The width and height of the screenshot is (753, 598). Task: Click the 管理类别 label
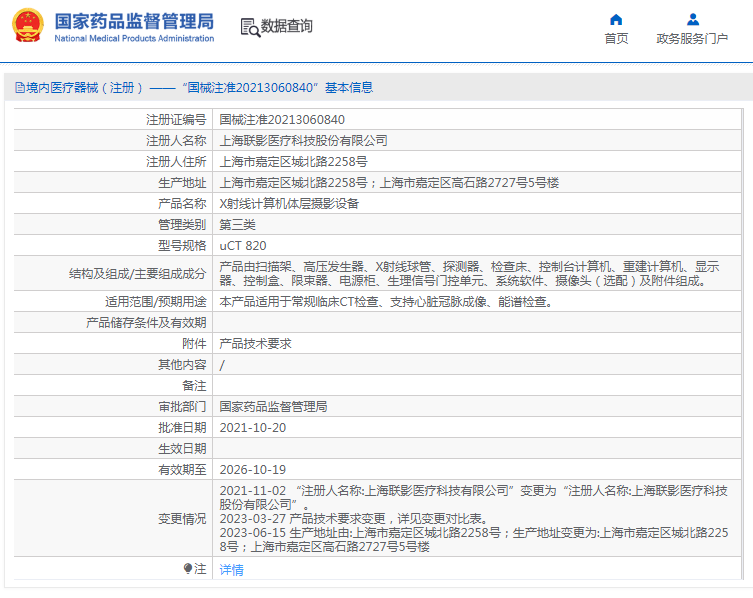tap(182, 225)
